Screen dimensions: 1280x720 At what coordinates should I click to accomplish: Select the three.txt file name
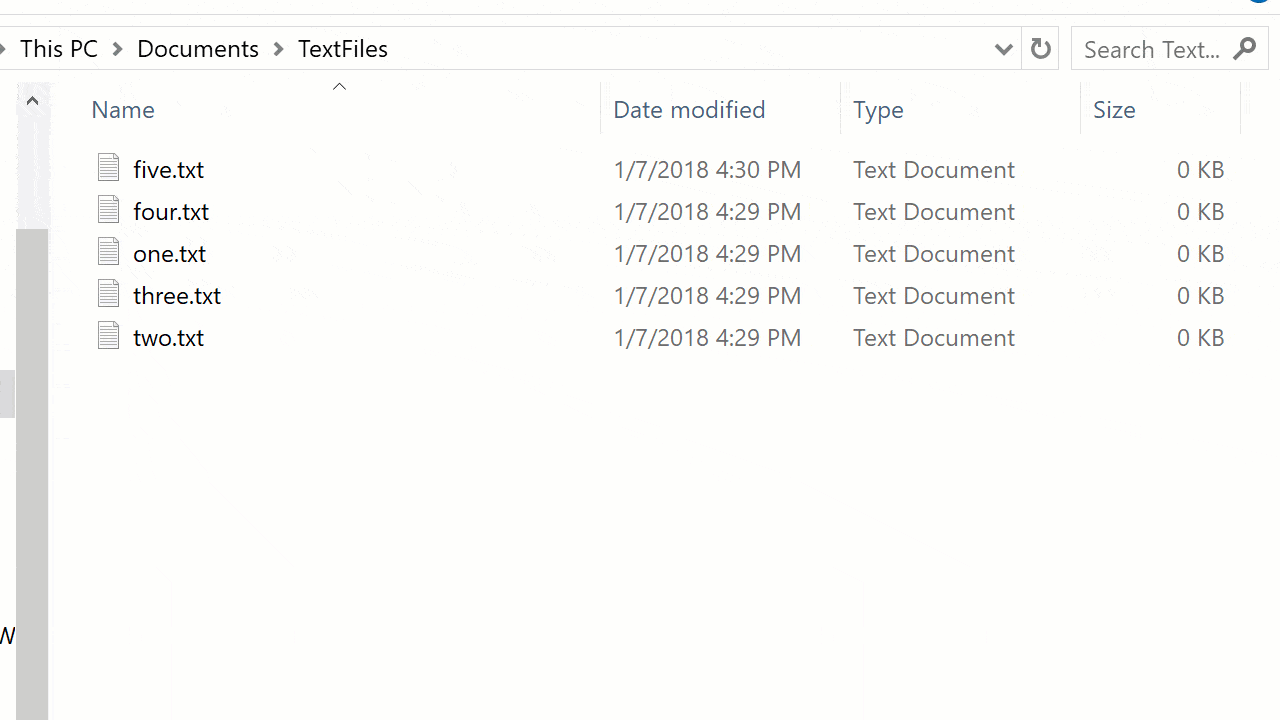coord(177,296)
